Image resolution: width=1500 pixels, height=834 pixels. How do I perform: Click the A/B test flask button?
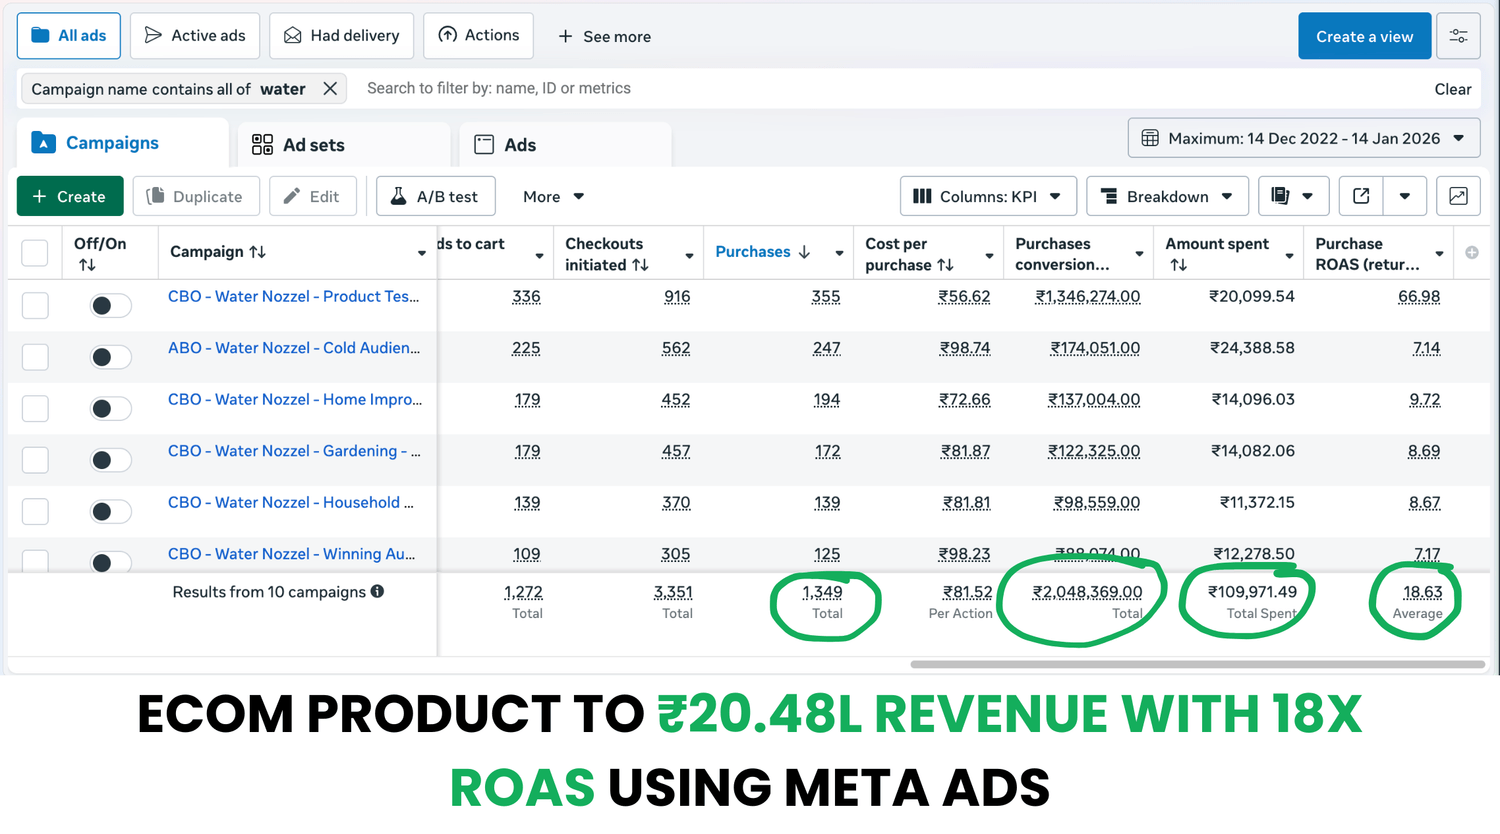(x=435, y=196)
